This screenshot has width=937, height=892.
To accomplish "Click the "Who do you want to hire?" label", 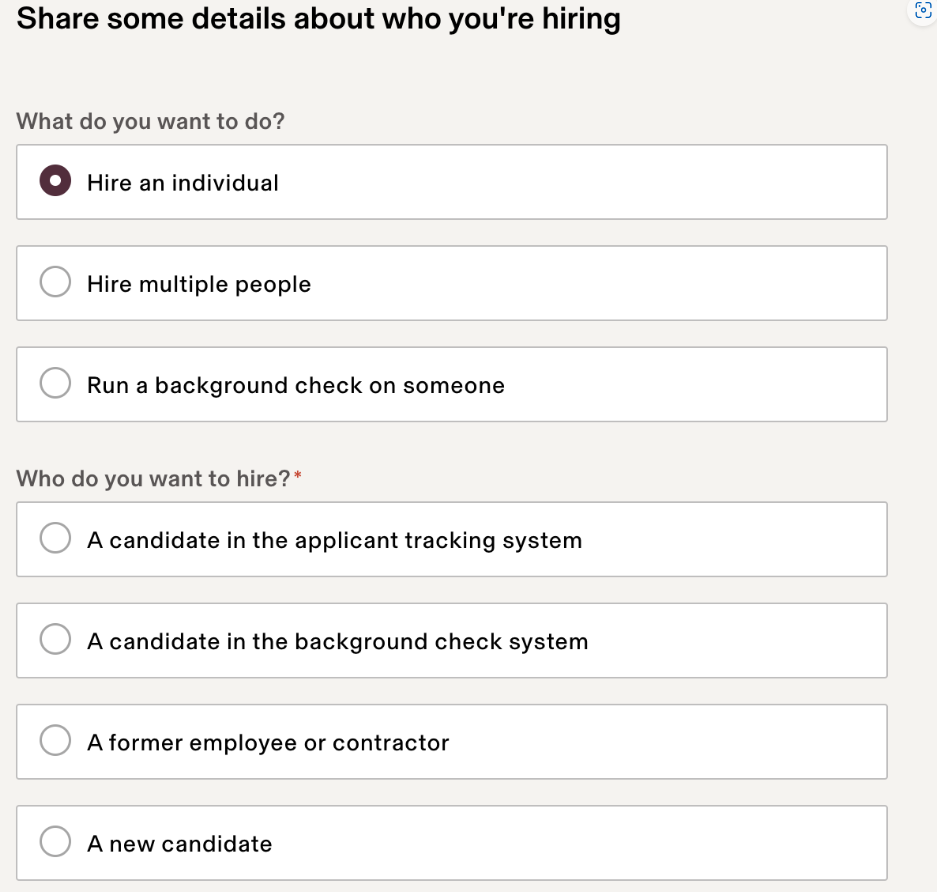I will [x=153, y=478].
